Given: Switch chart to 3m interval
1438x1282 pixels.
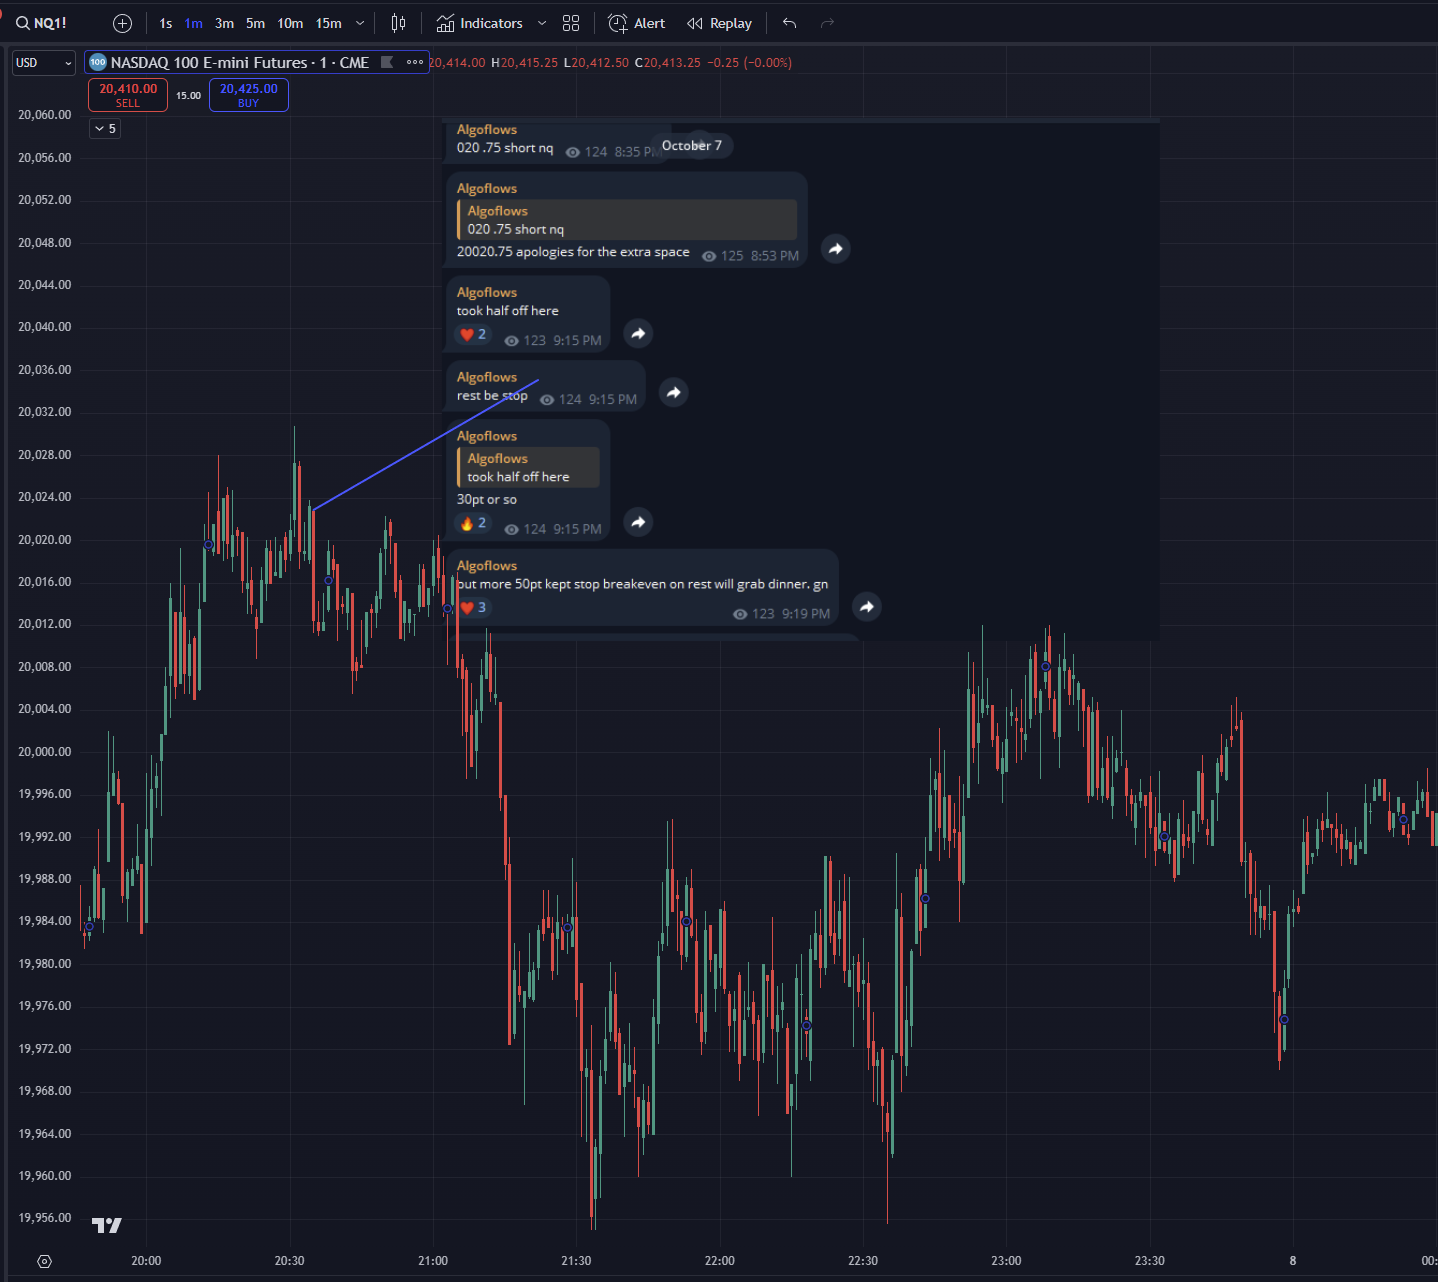Looking at the screenshot, I should pos(224,23).
